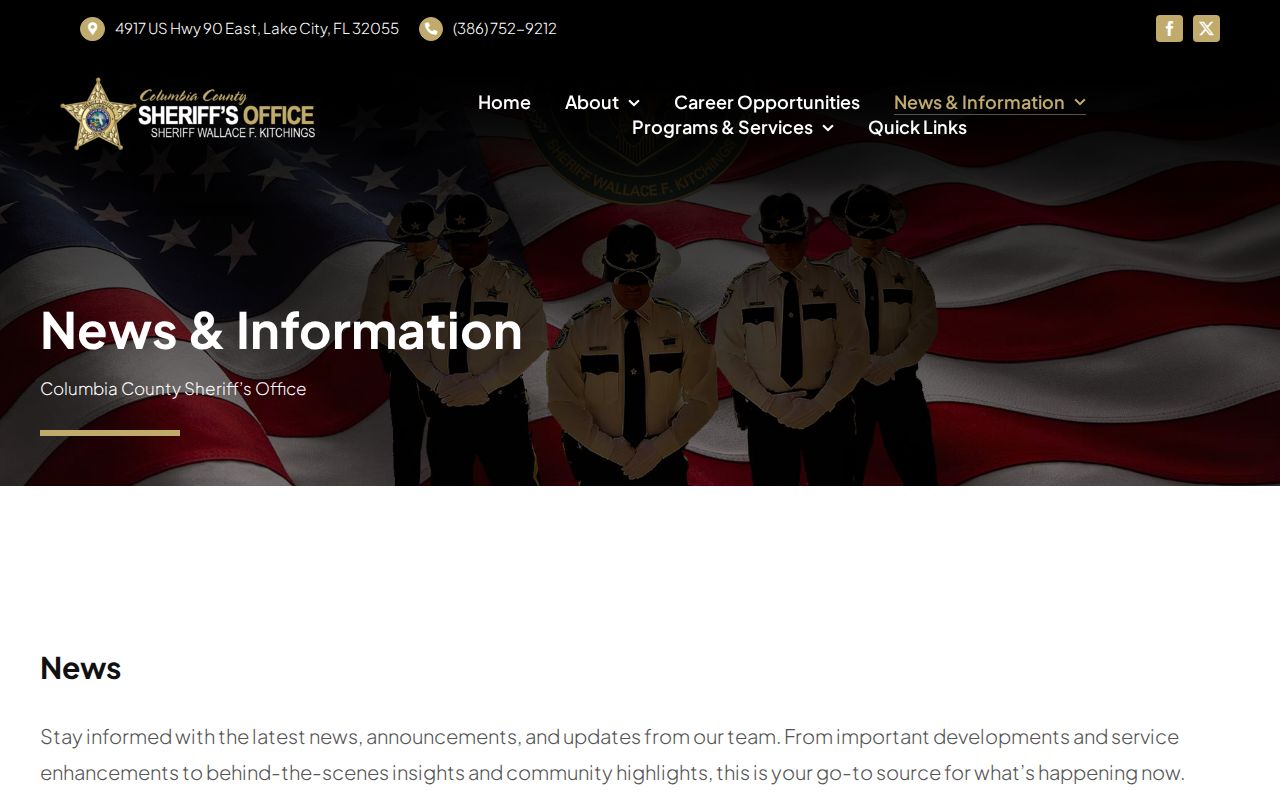The height and width of the screenshot is (800, 1280).
Task: Open the About menu label
Action: 592,102
